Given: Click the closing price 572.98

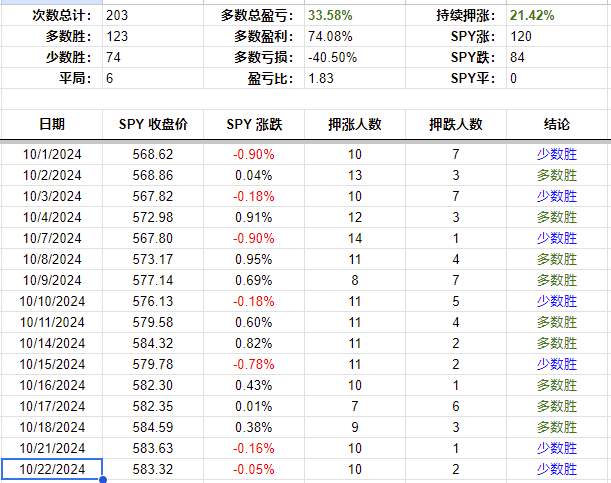Looking at the screenshot, I should coord(153,217).
